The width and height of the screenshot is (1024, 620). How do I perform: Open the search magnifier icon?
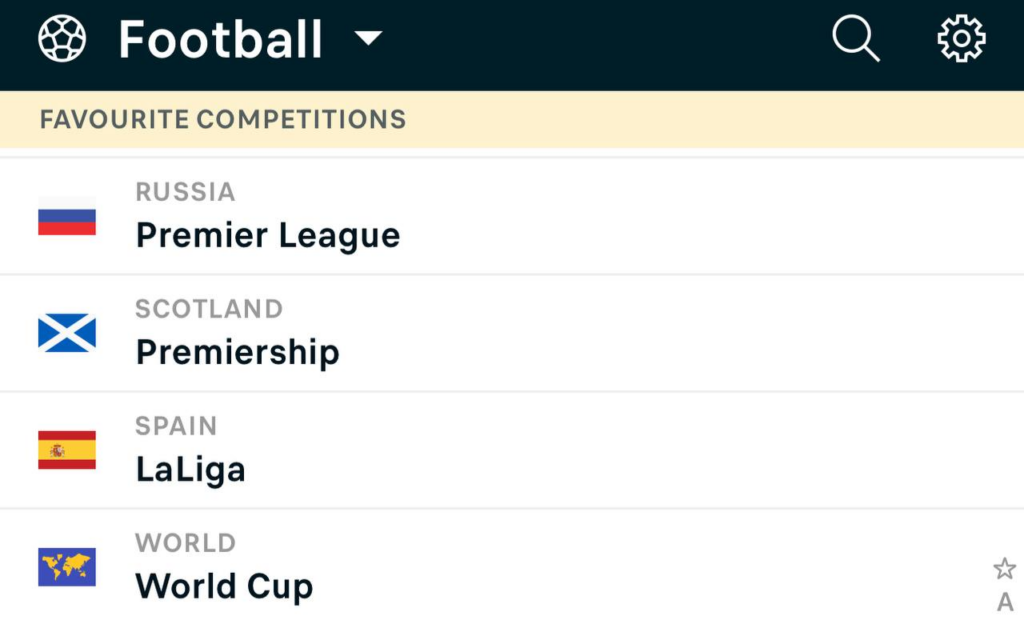[856, 39]
